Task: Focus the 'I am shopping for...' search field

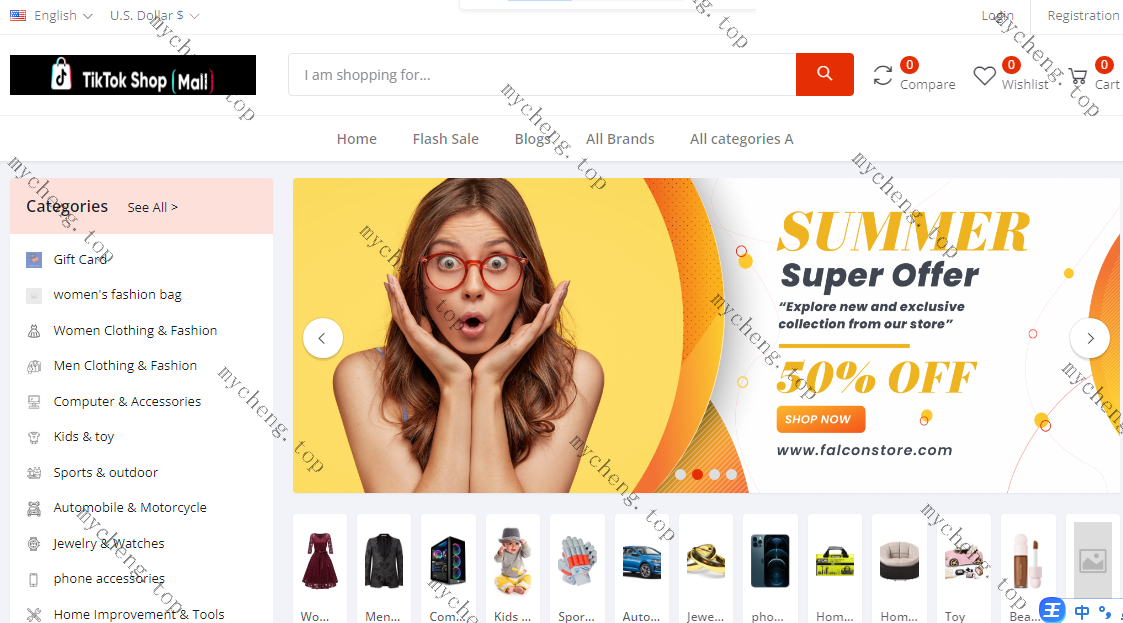Action: pos(542,74)
